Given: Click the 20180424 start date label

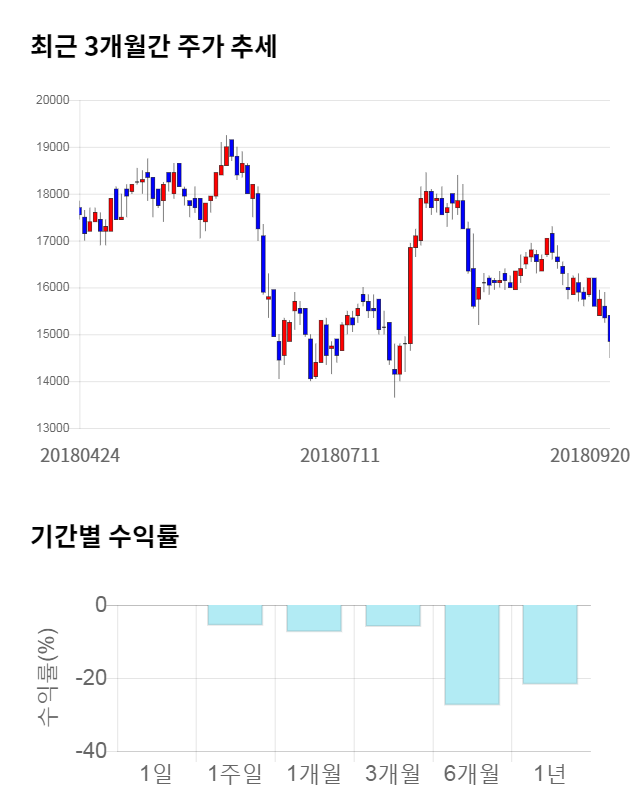Looking at the screenshot, I should (x=80, y=455).
